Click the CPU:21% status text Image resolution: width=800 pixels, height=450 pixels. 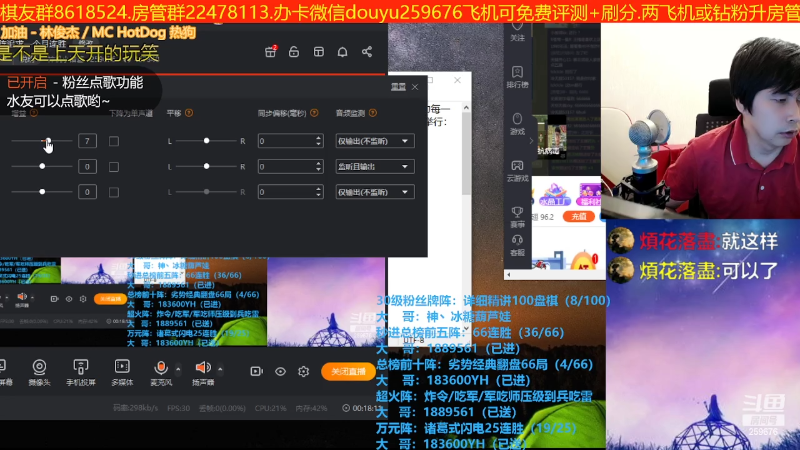click(270, 408)
